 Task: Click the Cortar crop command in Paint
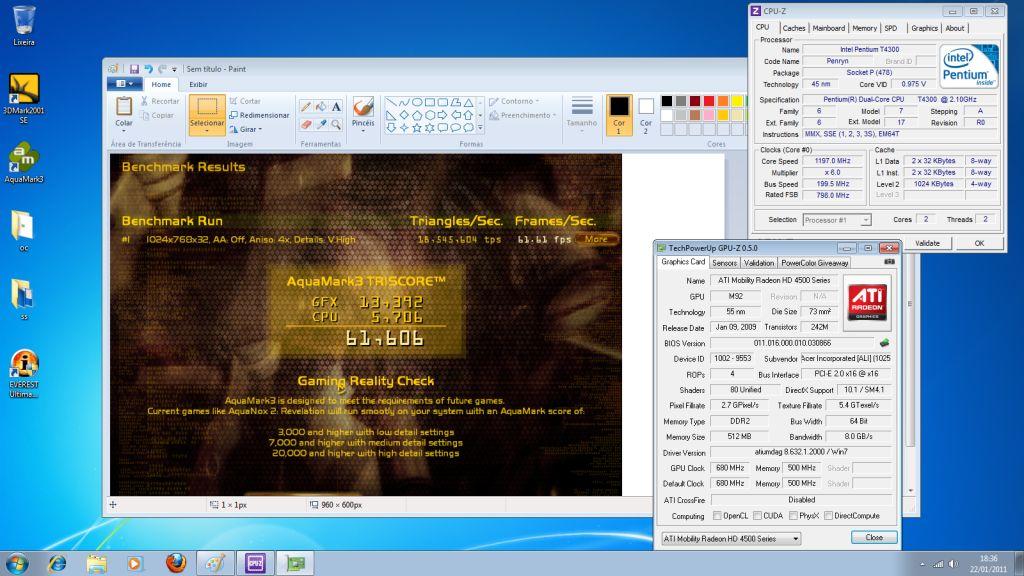click(x=245, y=101)
